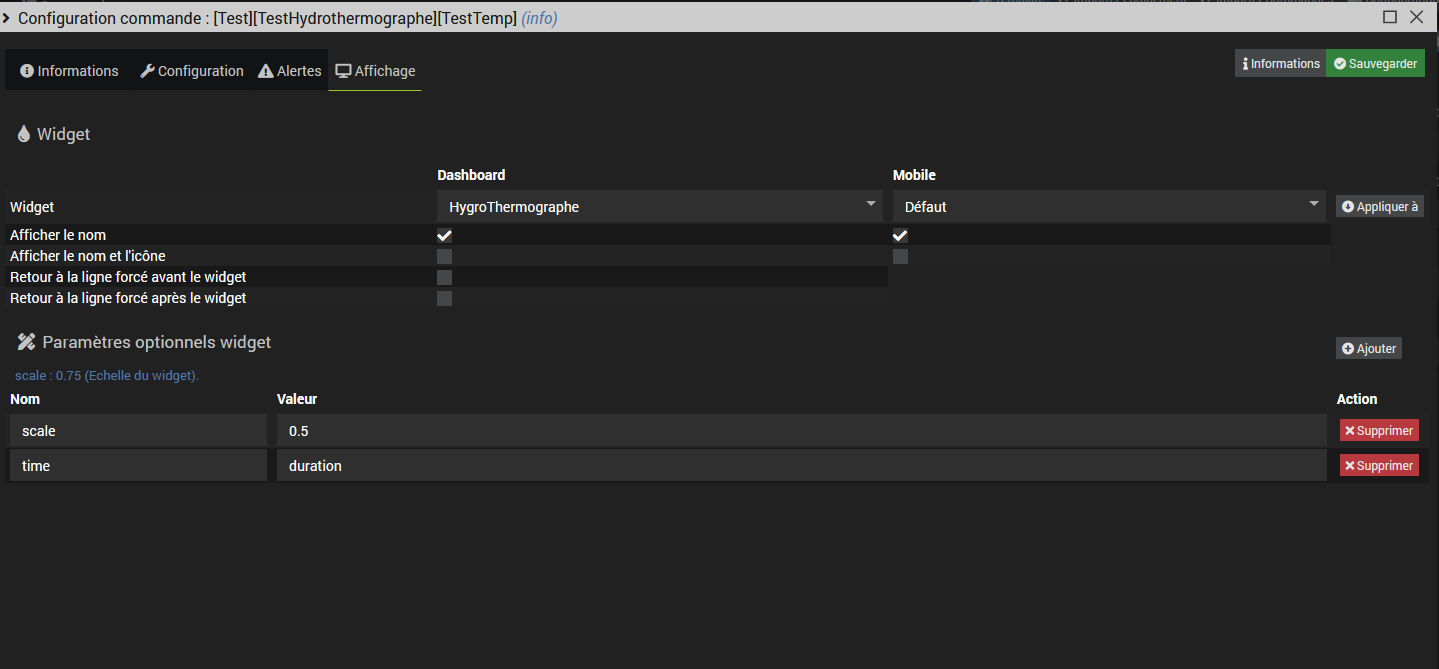The image size is (1439, 669).
Task: Uncheck Afficher le nom for Dashboard
Action: 445,236
